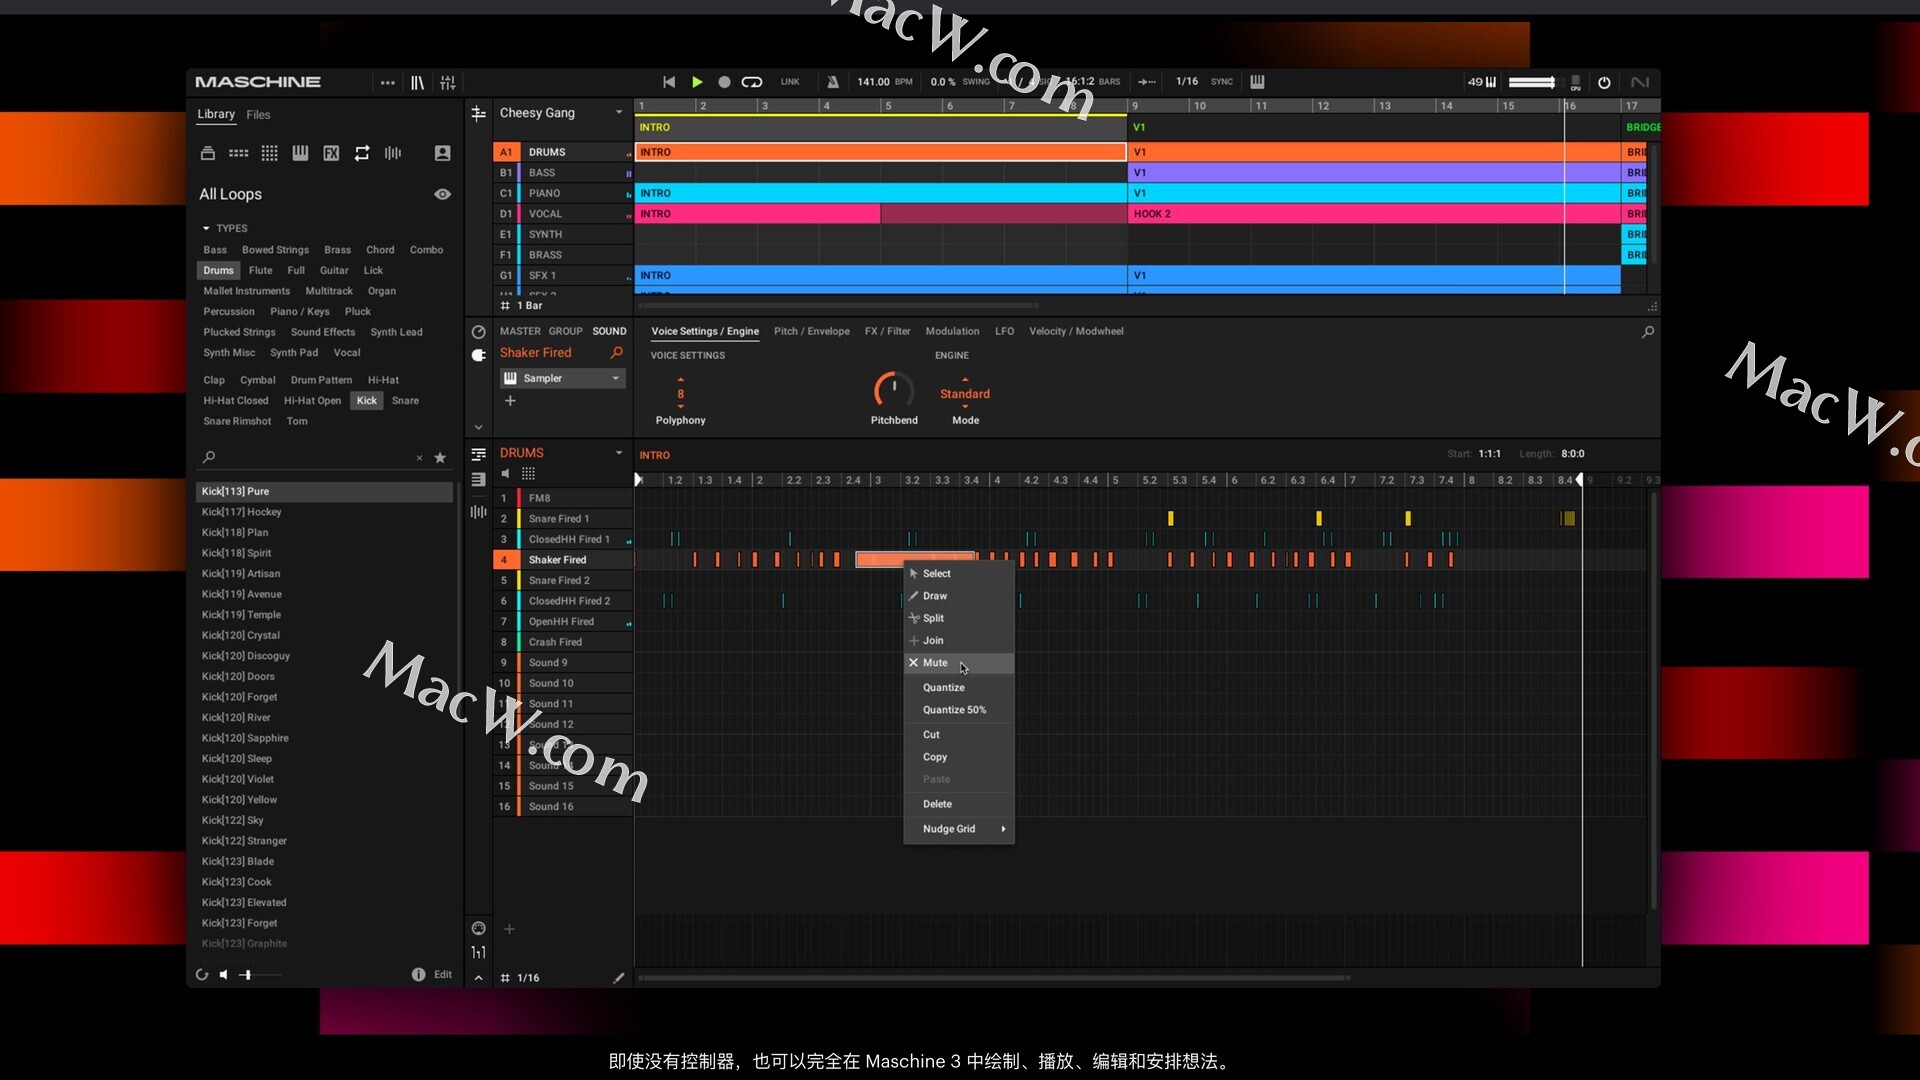
Task: Toggle the LINK button
Action: coord(790,82)
